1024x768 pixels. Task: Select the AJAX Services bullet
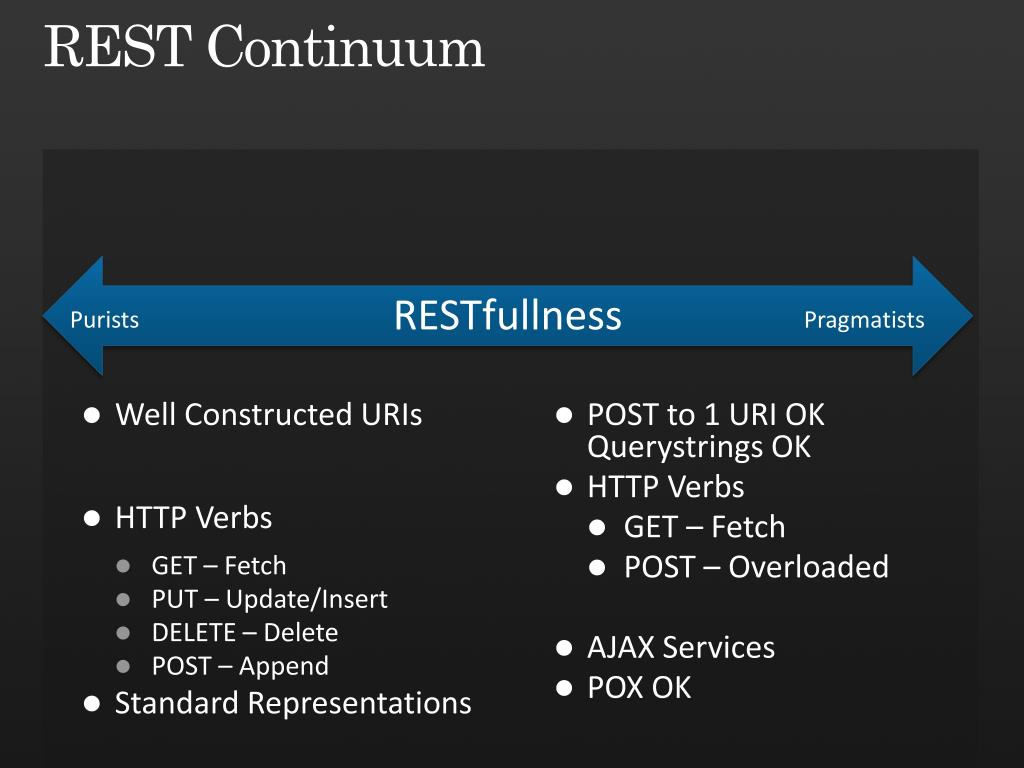click(681, 648)
